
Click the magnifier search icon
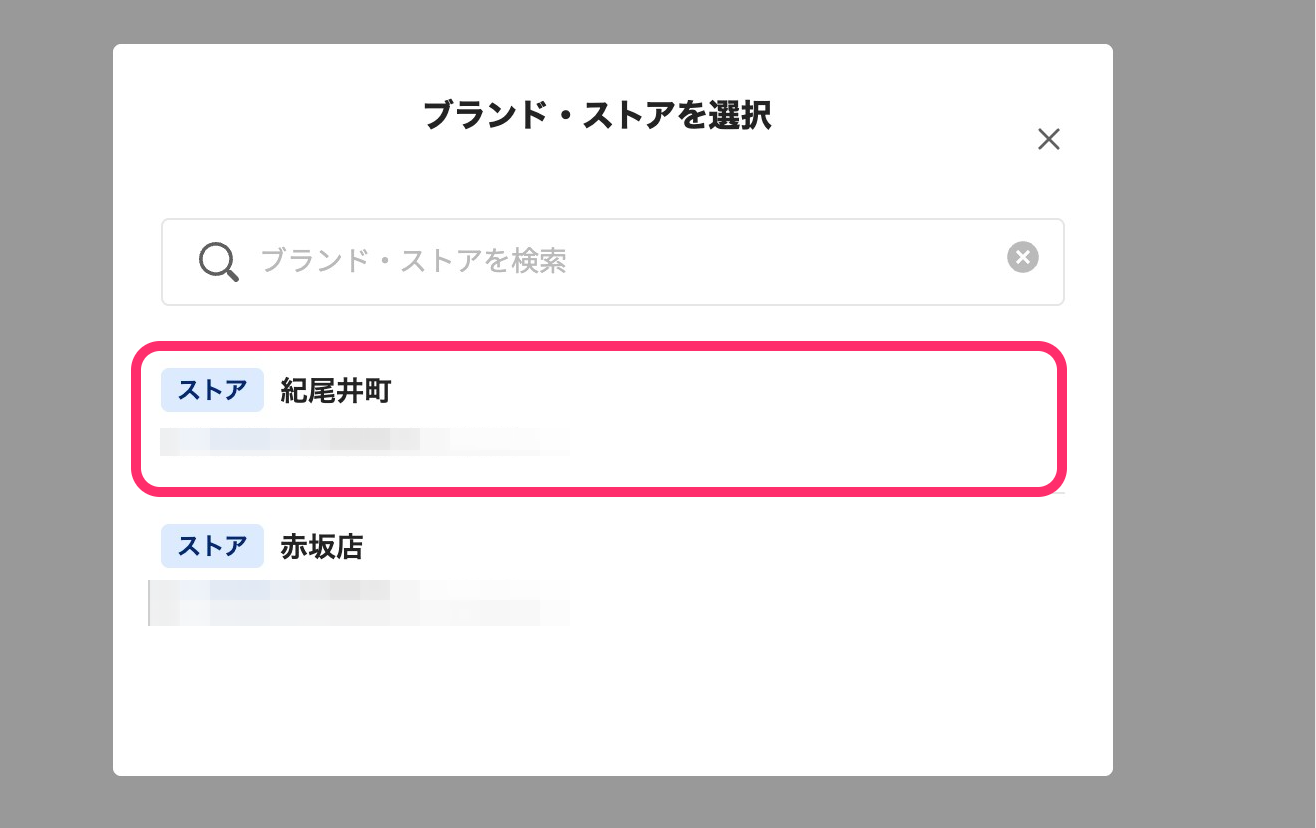click(x=218, y=262)
